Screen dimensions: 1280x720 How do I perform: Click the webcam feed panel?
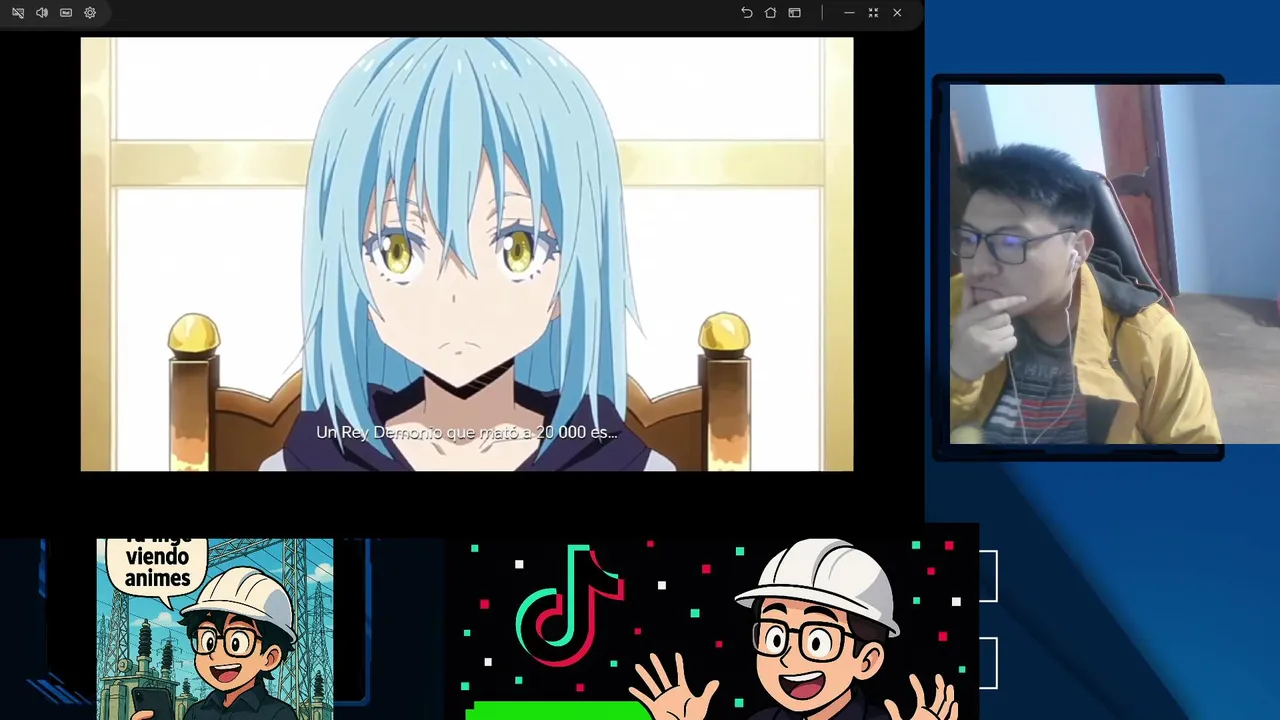point(1114,264)
